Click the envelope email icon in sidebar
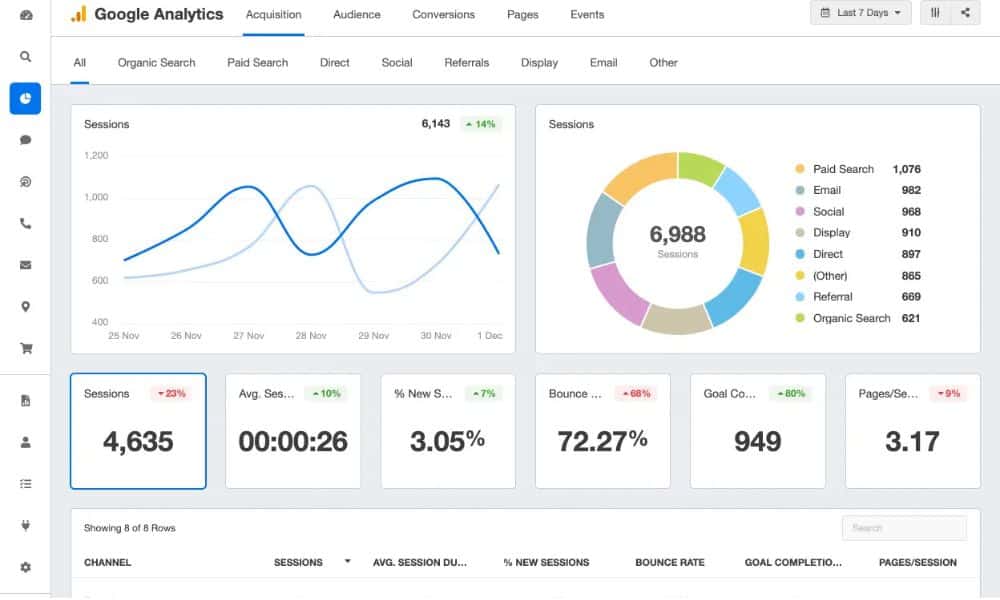Image resolution: width=1000 pixels, height=600 pixels. pos(25,265)
